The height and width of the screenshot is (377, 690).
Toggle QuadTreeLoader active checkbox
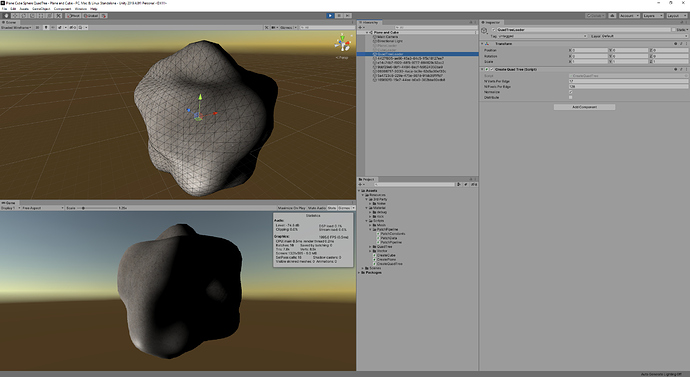point(493,30)
